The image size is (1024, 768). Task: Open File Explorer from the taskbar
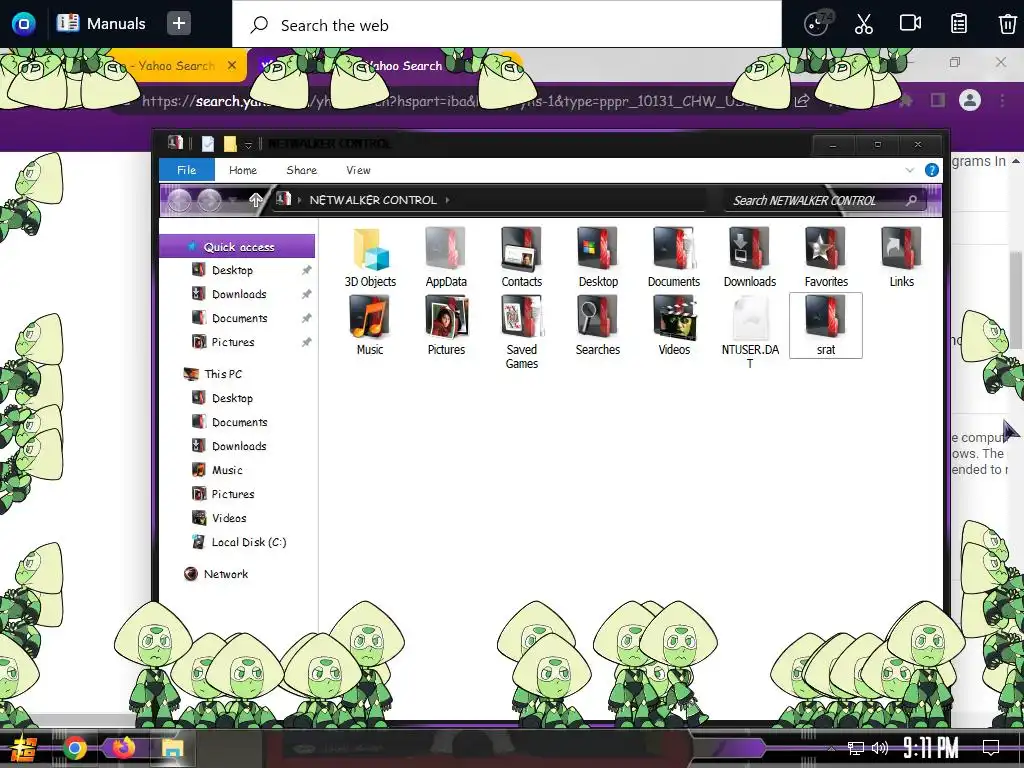[x=172, y=748]
